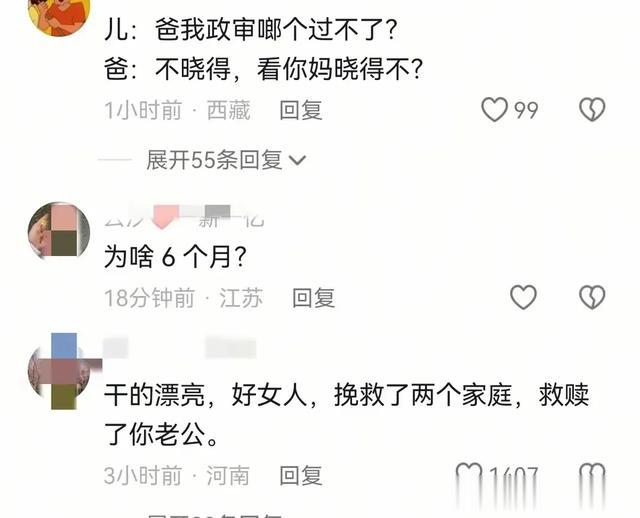The image size is (640, 518).
Task: Like the Tibet comment with 99 likes
Action: 494,110
